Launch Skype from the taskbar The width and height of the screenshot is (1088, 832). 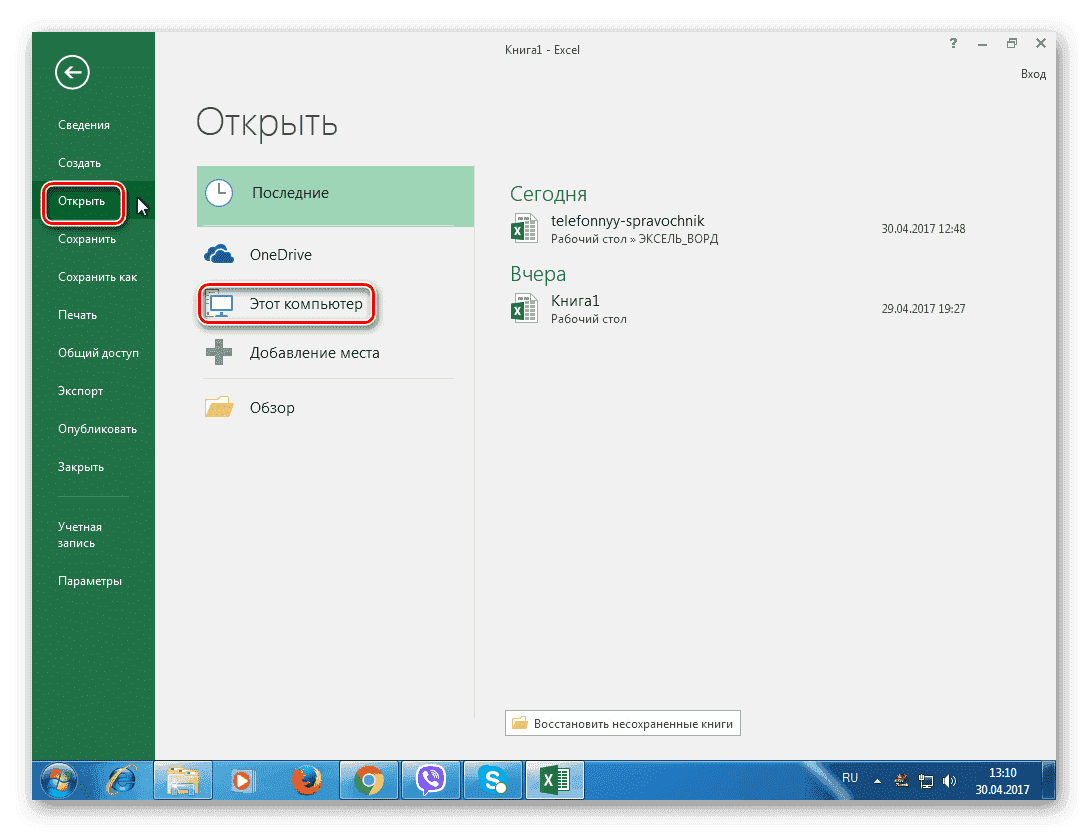[x=492, y=780]
